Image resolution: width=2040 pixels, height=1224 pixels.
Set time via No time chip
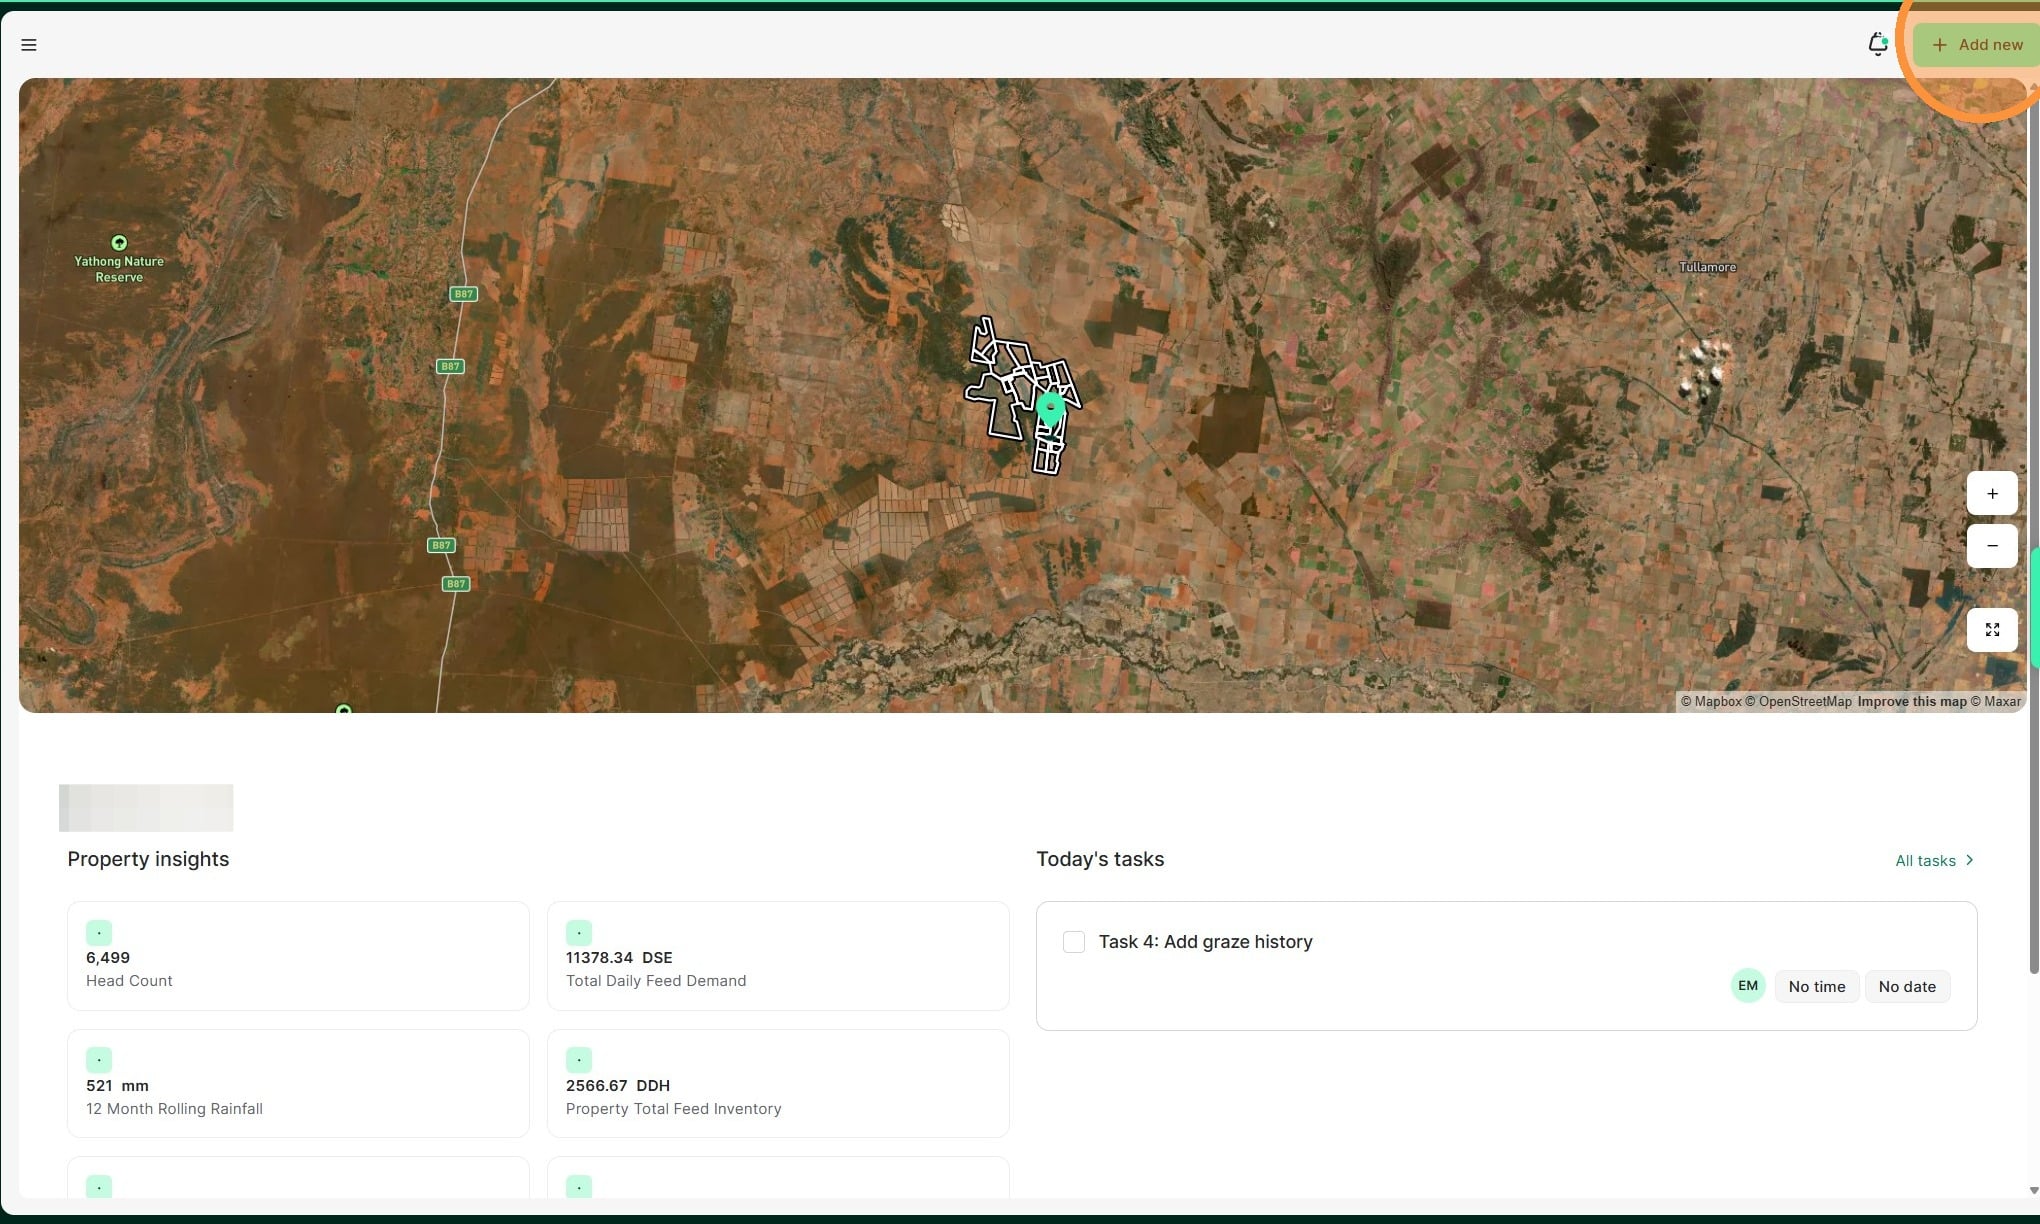click(1816, 987)
